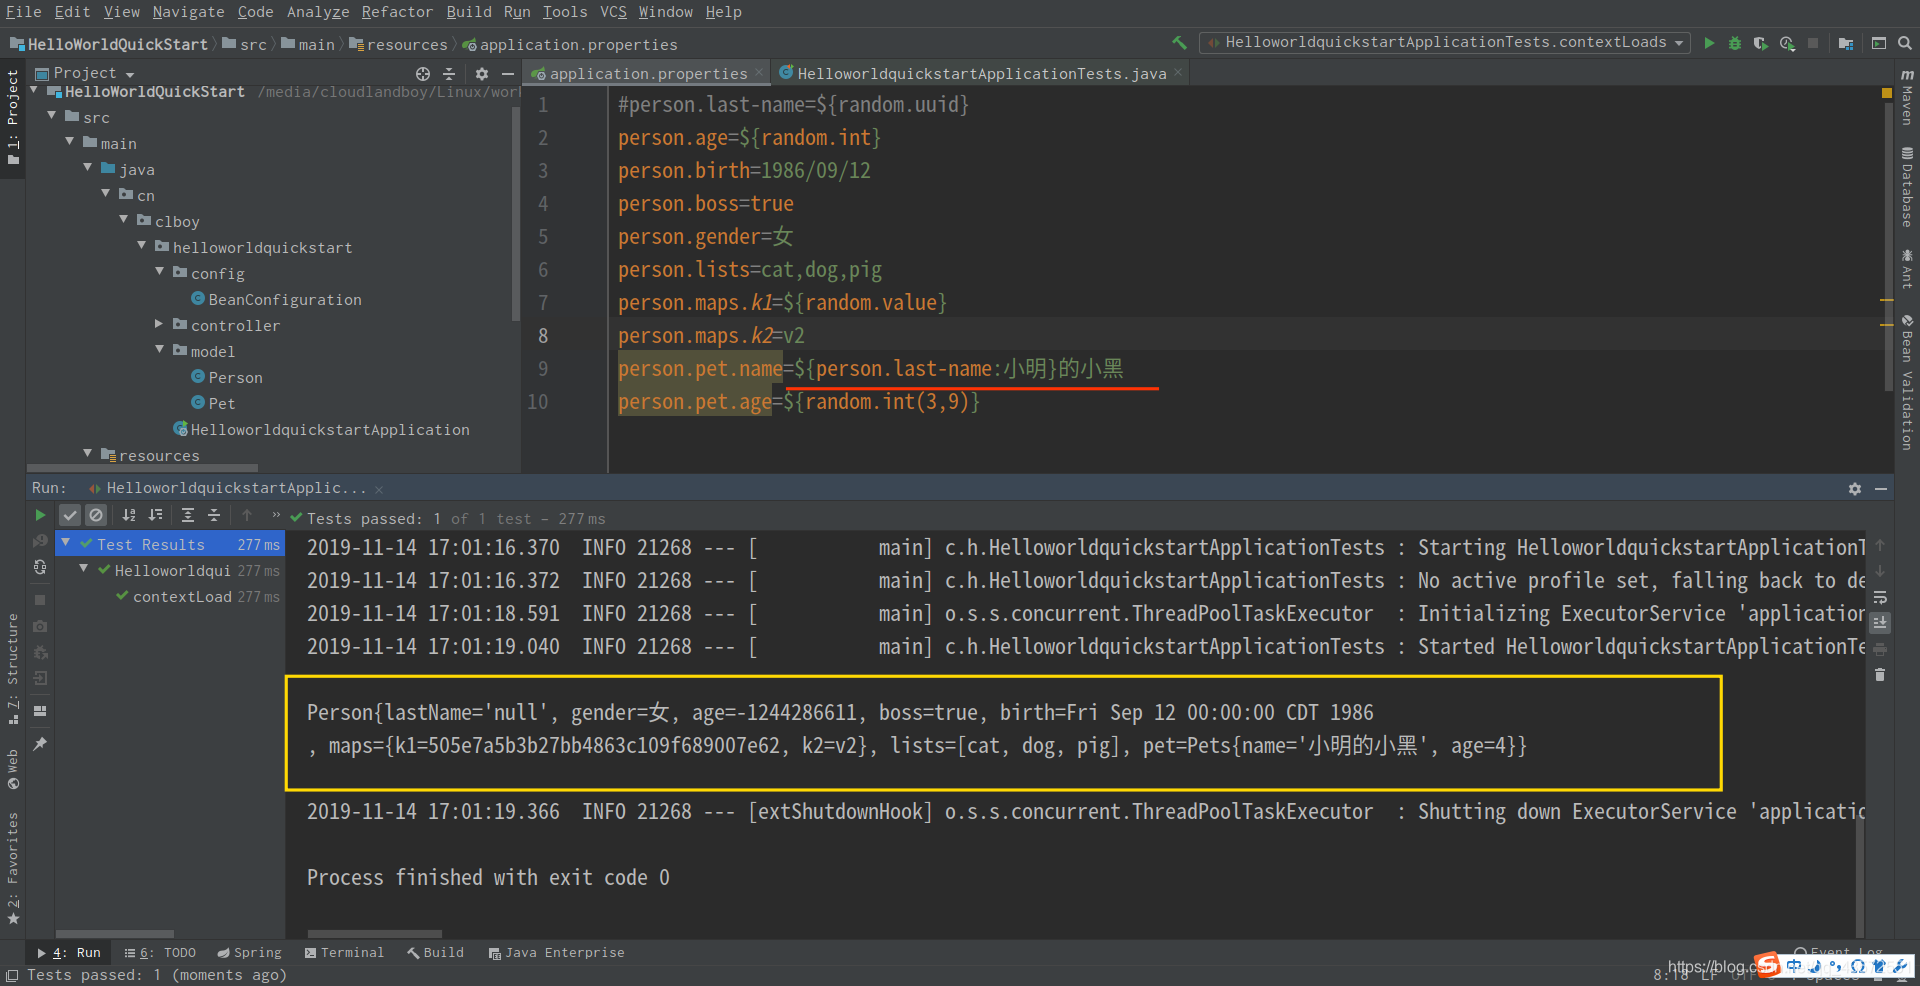Sort test results by duration
Viewport: 1920px width, 986px height.
click(155, 515)
